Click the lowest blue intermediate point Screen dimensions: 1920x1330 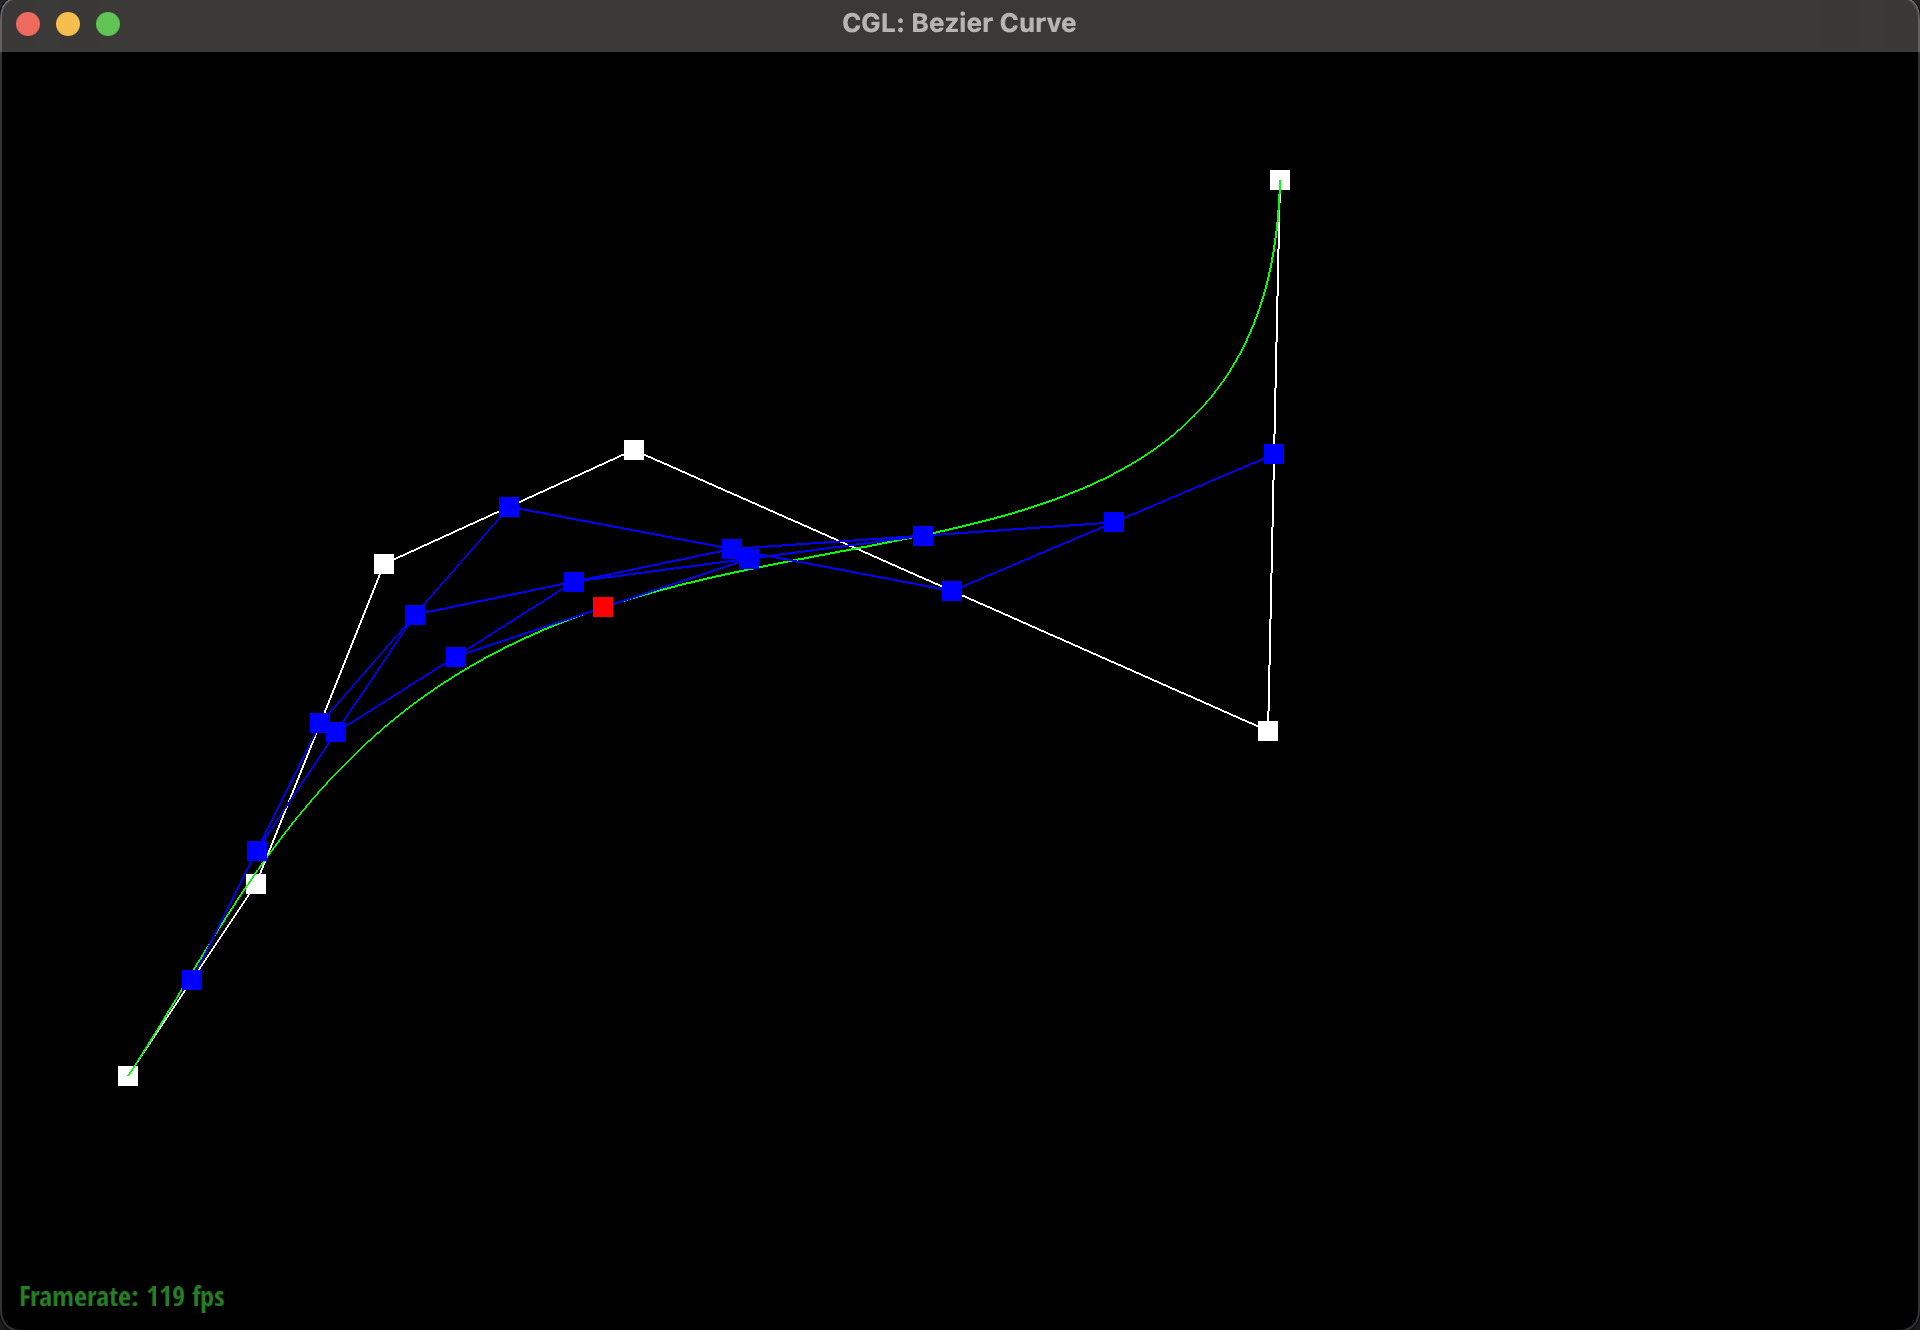tap(192, 980)
